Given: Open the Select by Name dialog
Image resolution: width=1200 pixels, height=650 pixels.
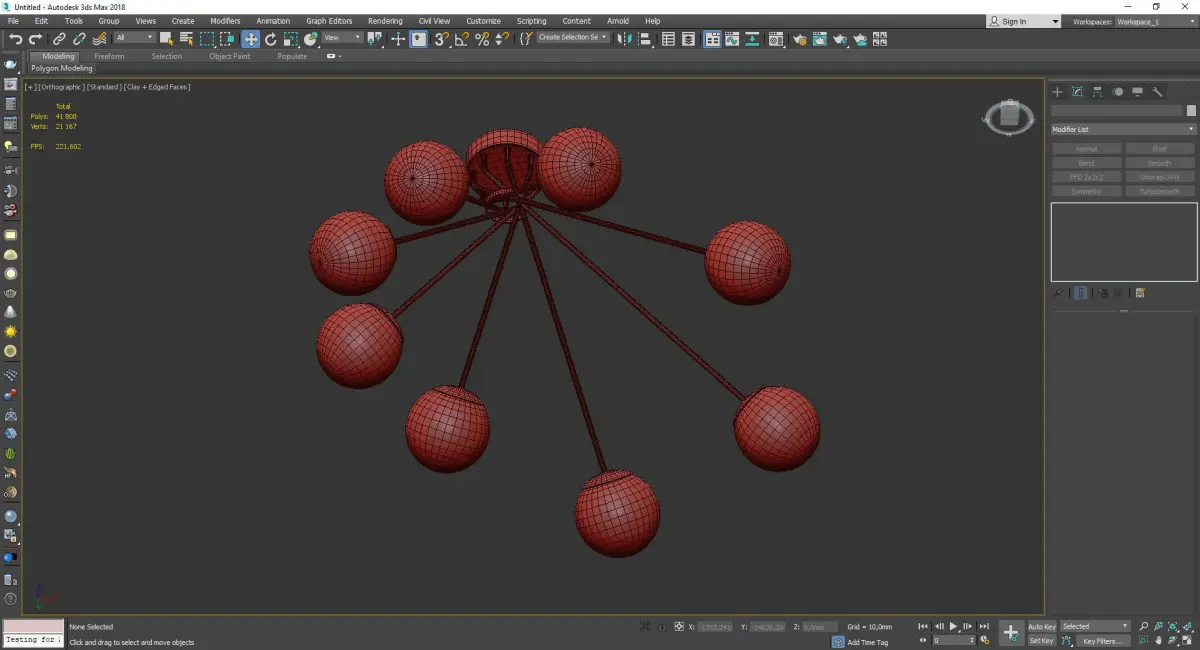Looking at the screenshot, I should 187,39.
